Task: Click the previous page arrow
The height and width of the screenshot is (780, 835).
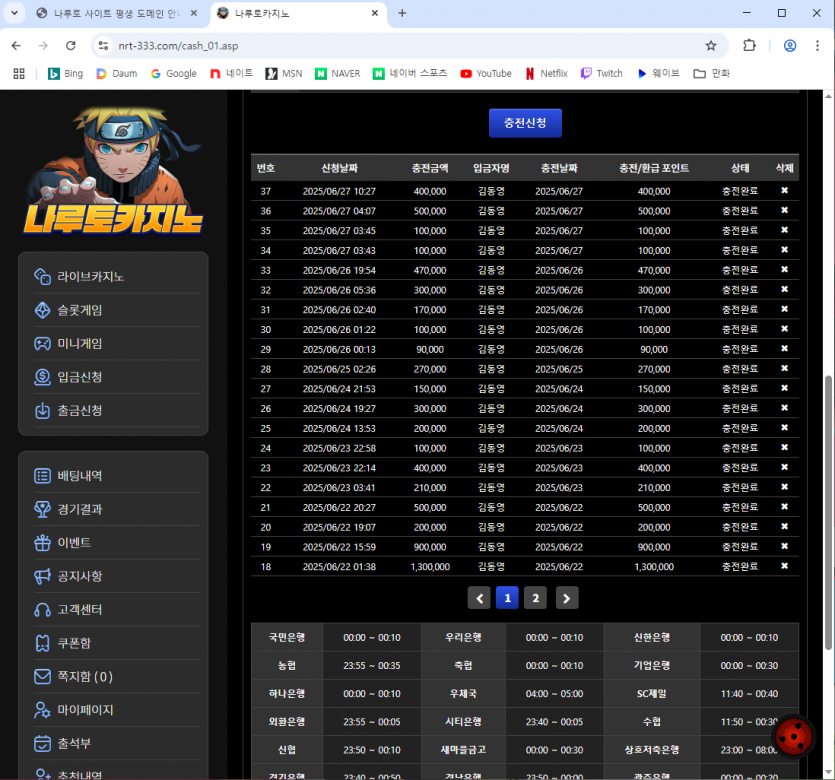Action: 479,598
